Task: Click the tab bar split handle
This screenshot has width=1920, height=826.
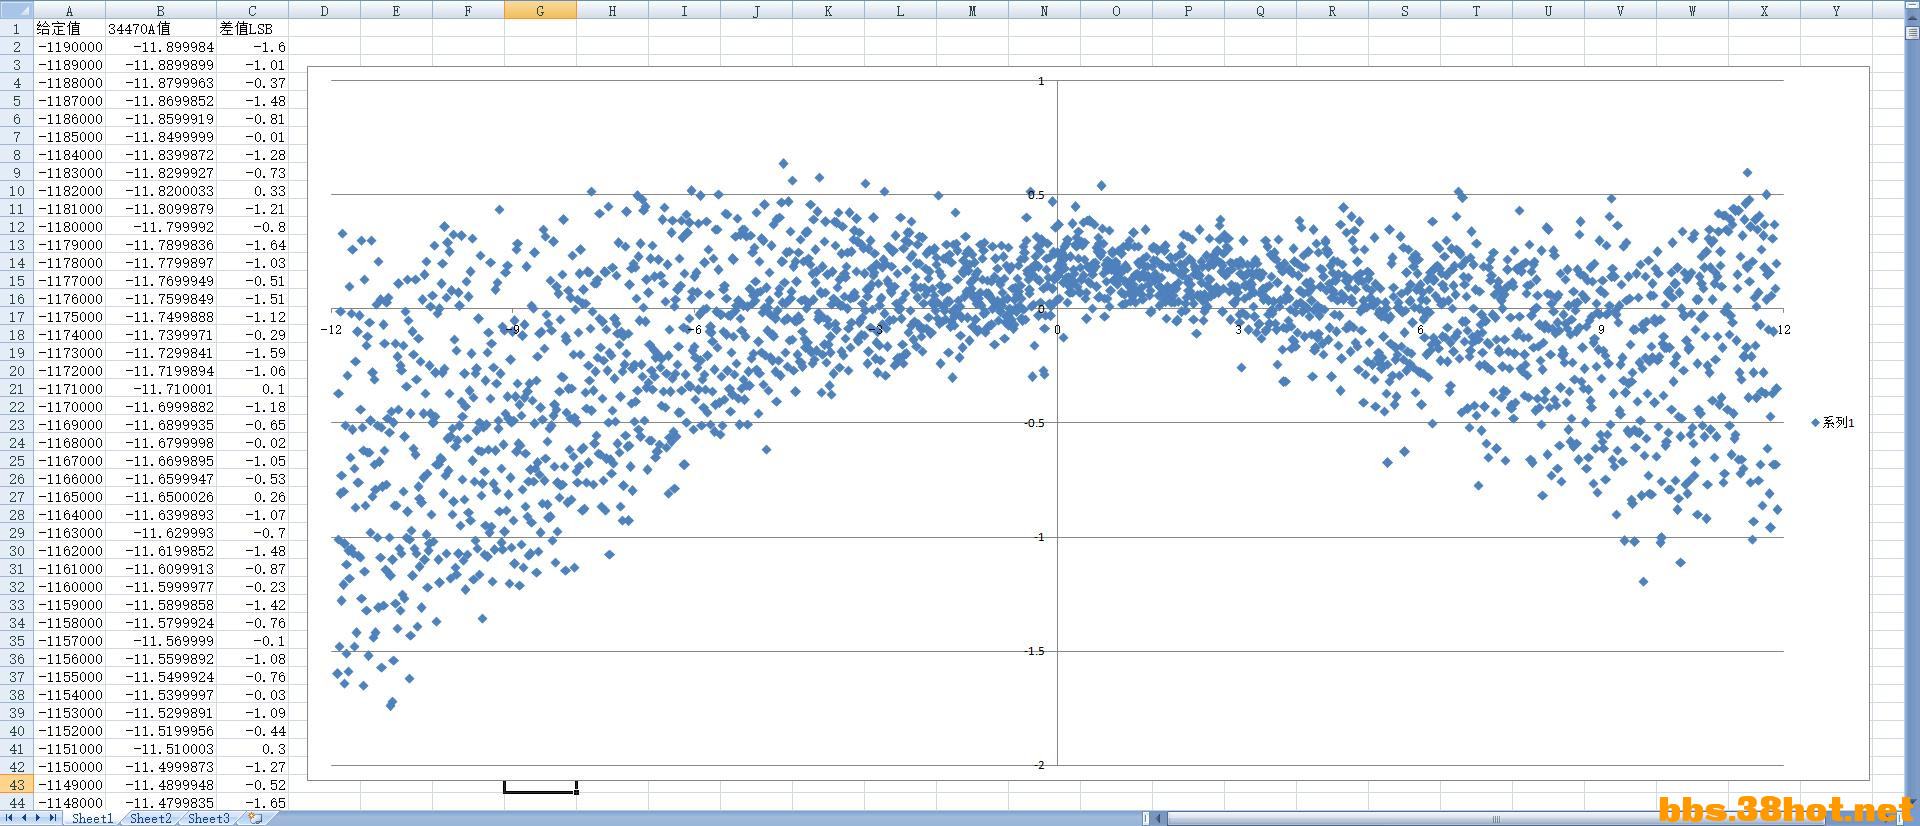Action: [x=1146, y=818]
